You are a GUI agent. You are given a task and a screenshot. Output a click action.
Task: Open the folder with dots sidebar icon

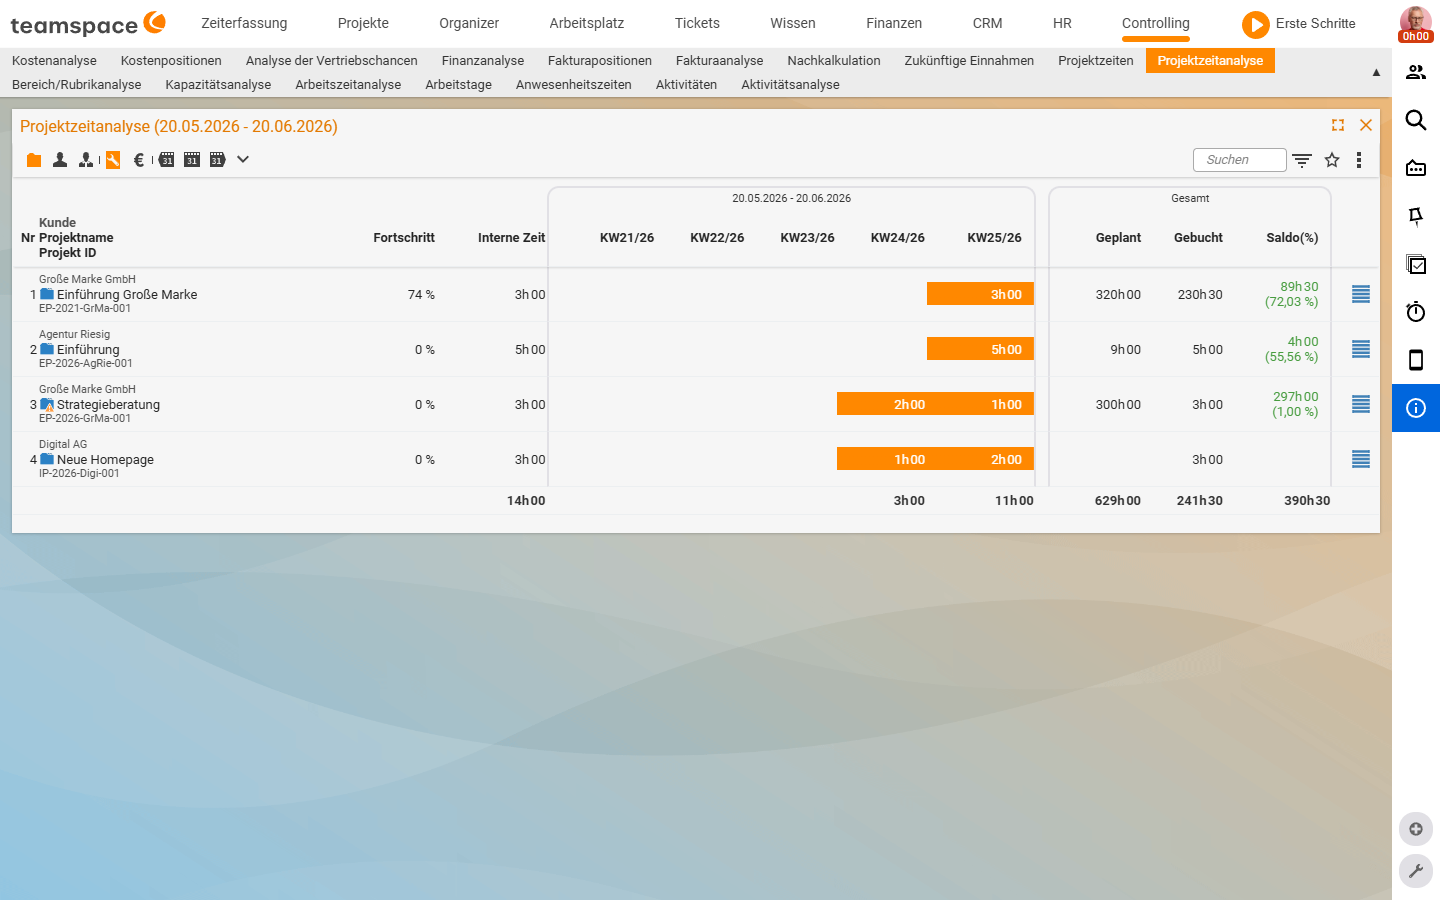coord(1416,168)
